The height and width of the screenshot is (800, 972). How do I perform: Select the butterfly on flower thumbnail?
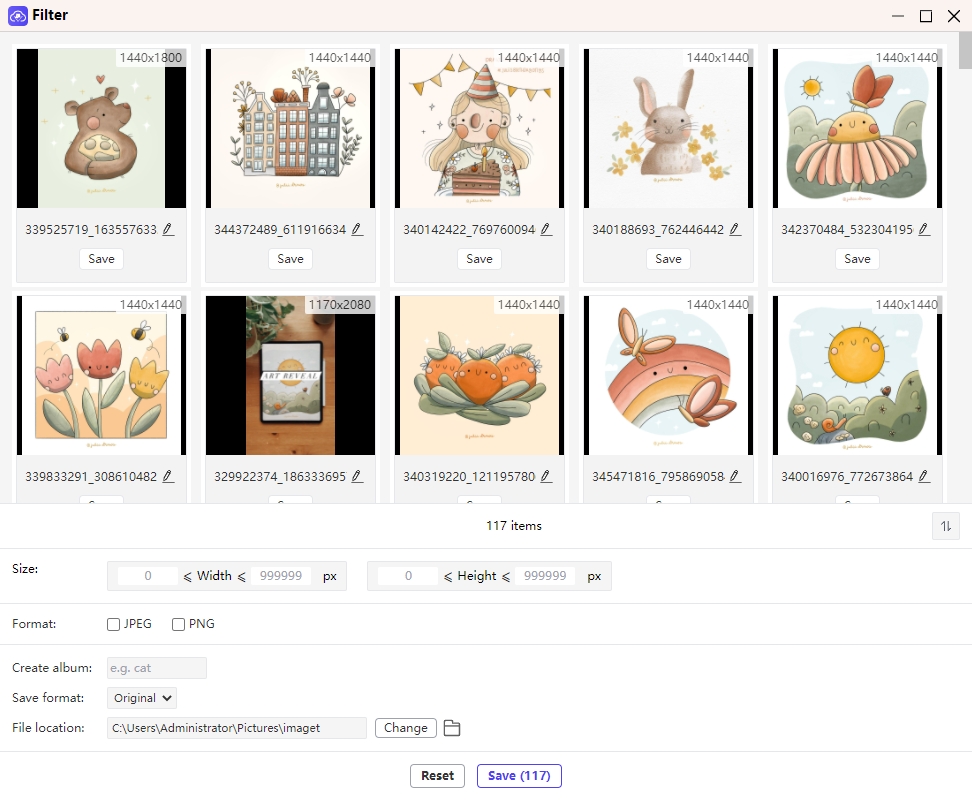(857, 128)
